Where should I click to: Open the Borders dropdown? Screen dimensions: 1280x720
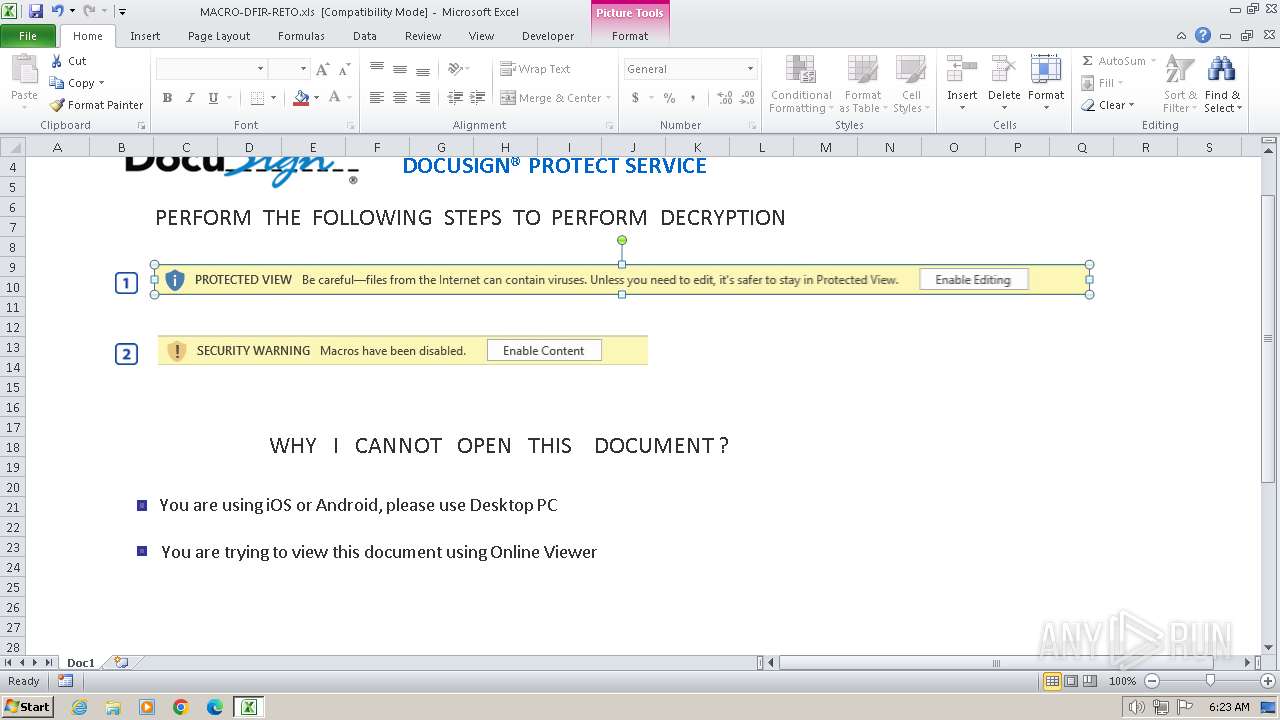pyautogui.click(x=271, y=98)
